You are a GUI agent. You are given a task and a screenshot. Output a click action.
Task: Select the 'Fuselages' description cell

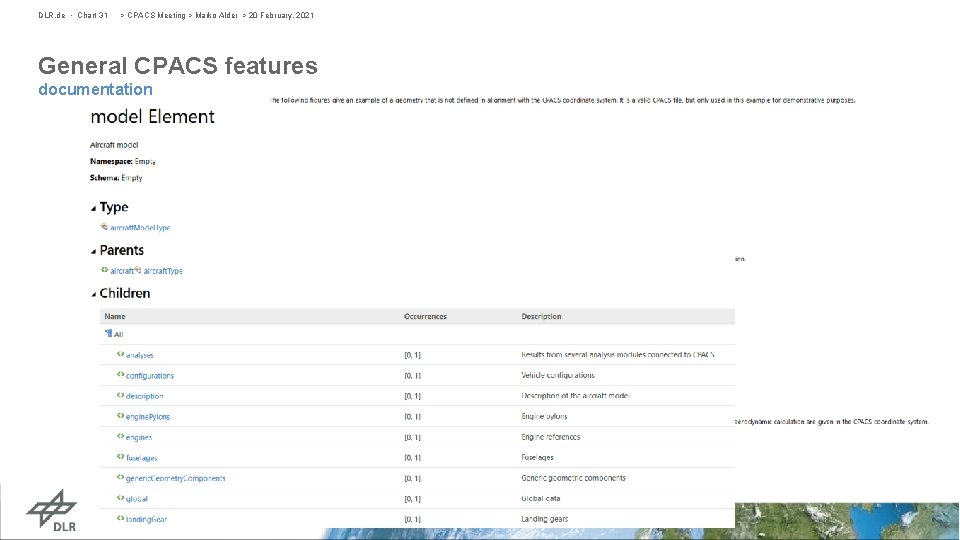point(537,457)
